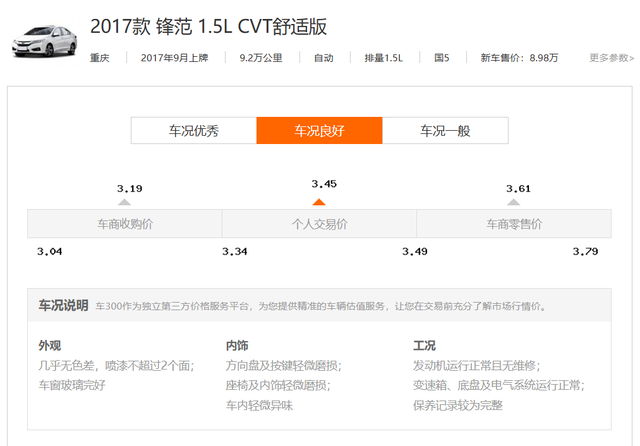Click the 内饰 section heading
This screenshot has height=446, width=640.
[237, 346]
